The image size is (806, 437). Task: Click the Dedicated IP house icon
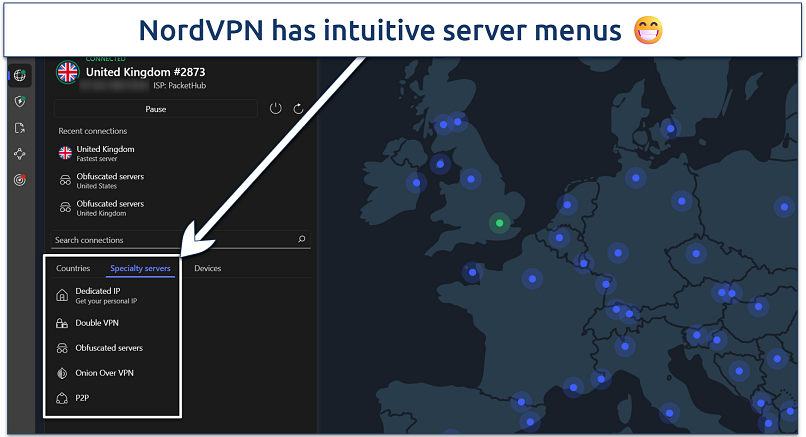coord(62,295)
